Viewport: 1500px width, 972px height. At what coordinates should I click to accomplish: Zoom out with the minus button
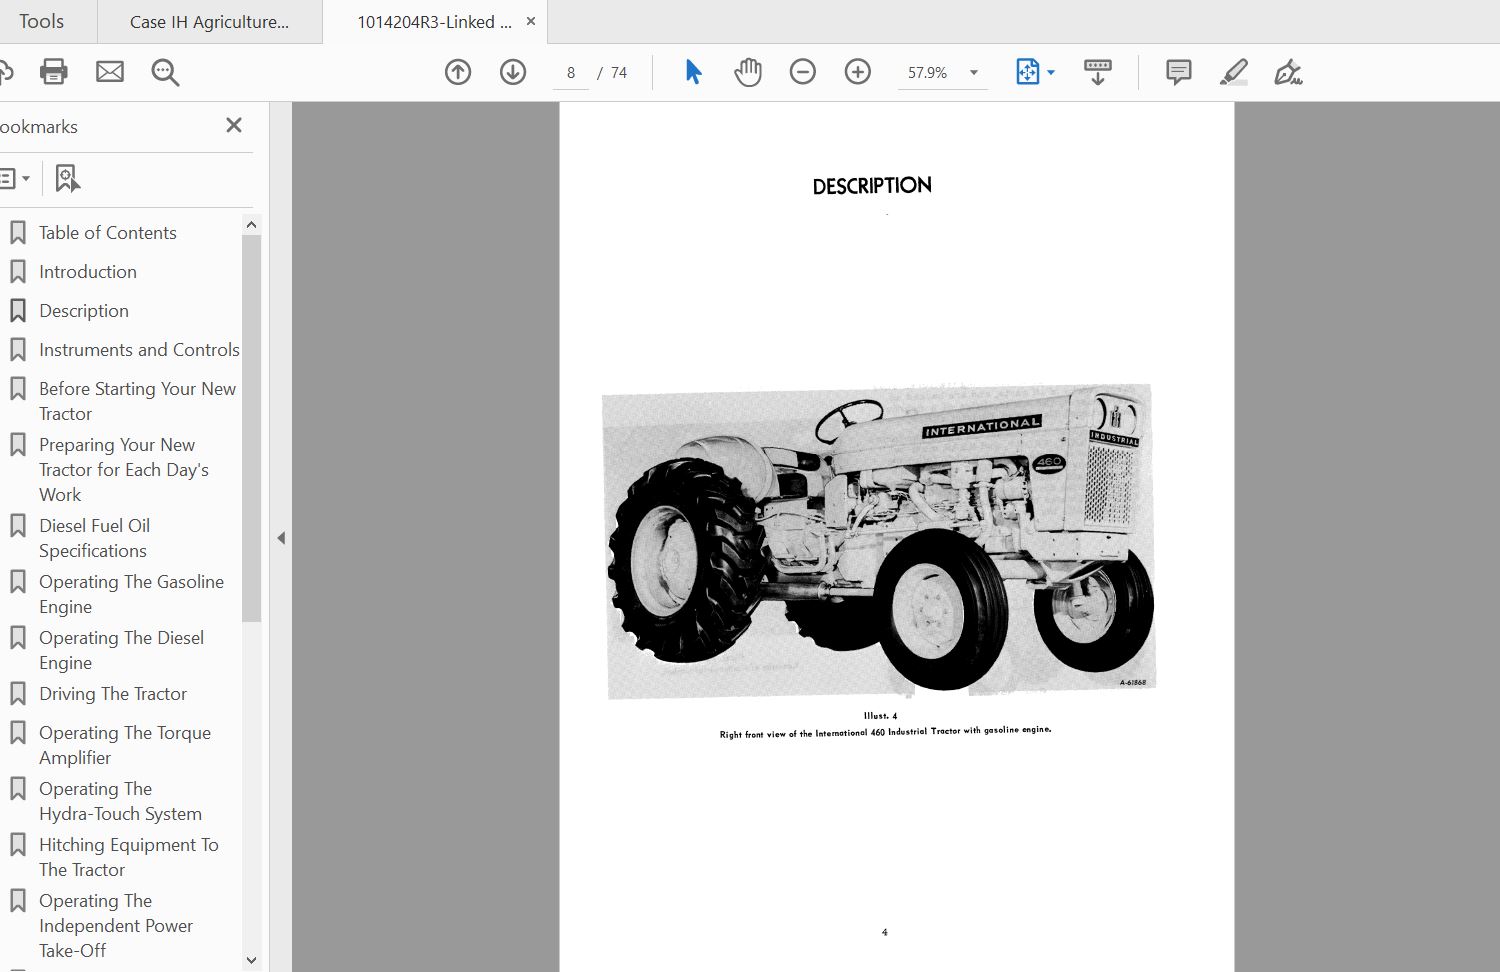[x=803, y=72]
